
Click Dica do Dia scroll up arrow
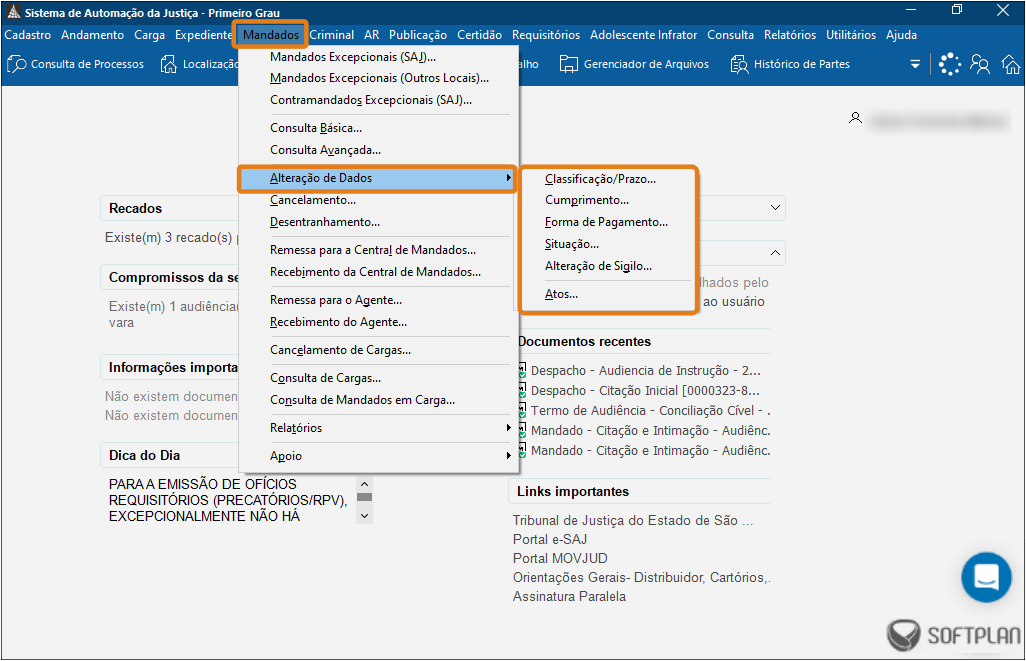(x=364, y=484)
